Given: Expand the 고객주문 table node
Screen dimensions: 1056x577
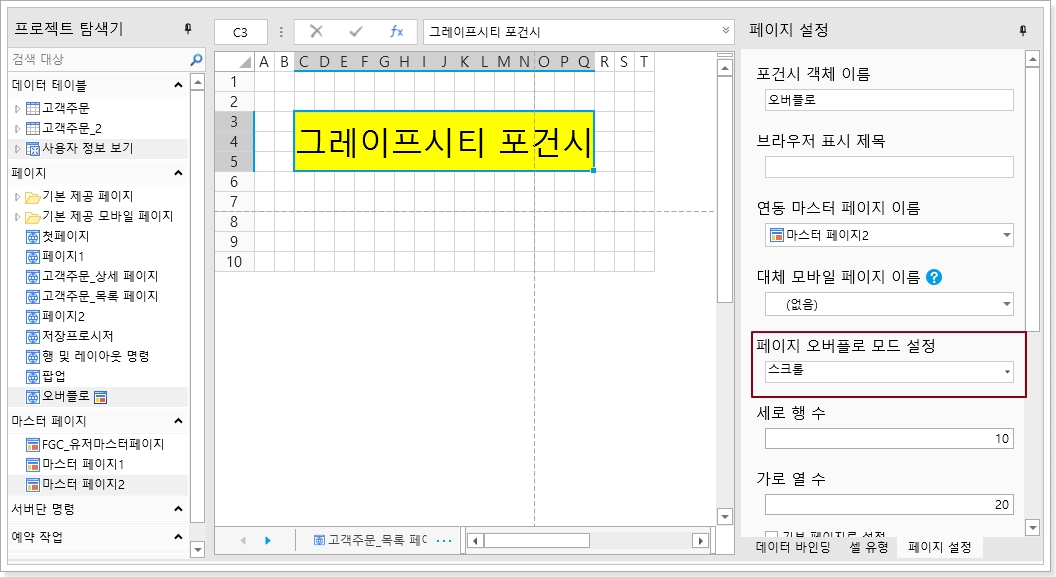Looking at the screenshot, I should click(17, 108).
